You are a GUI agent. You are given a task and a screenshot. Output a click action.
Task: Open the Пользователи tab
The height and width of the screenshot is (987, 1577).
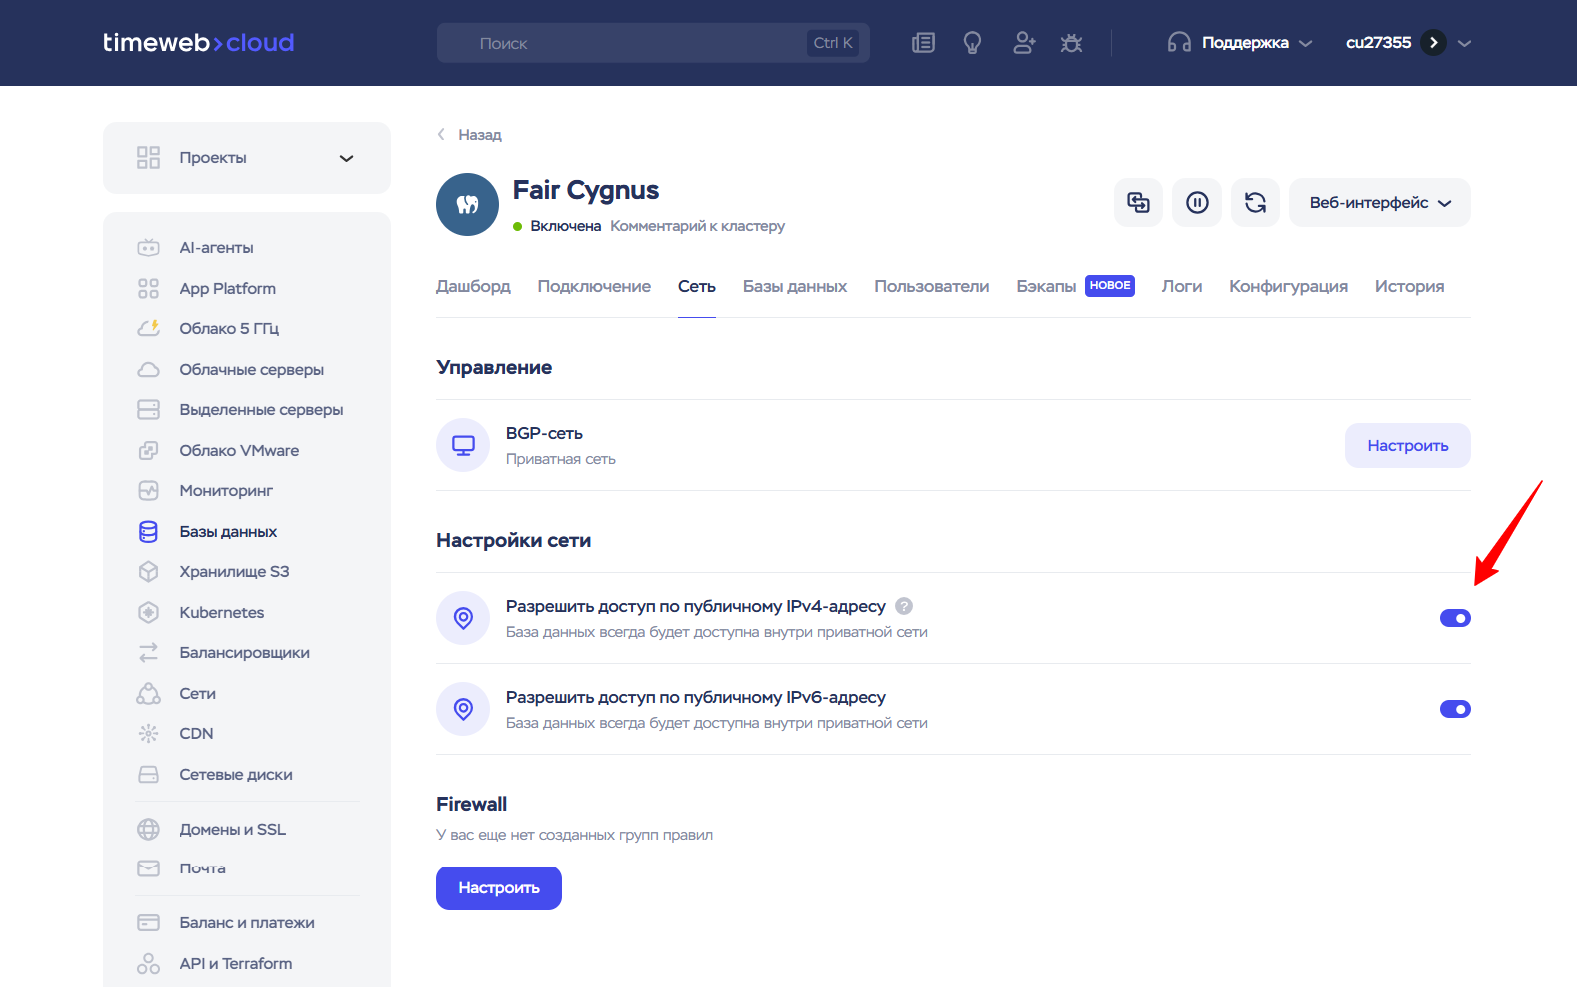(932, 286)
